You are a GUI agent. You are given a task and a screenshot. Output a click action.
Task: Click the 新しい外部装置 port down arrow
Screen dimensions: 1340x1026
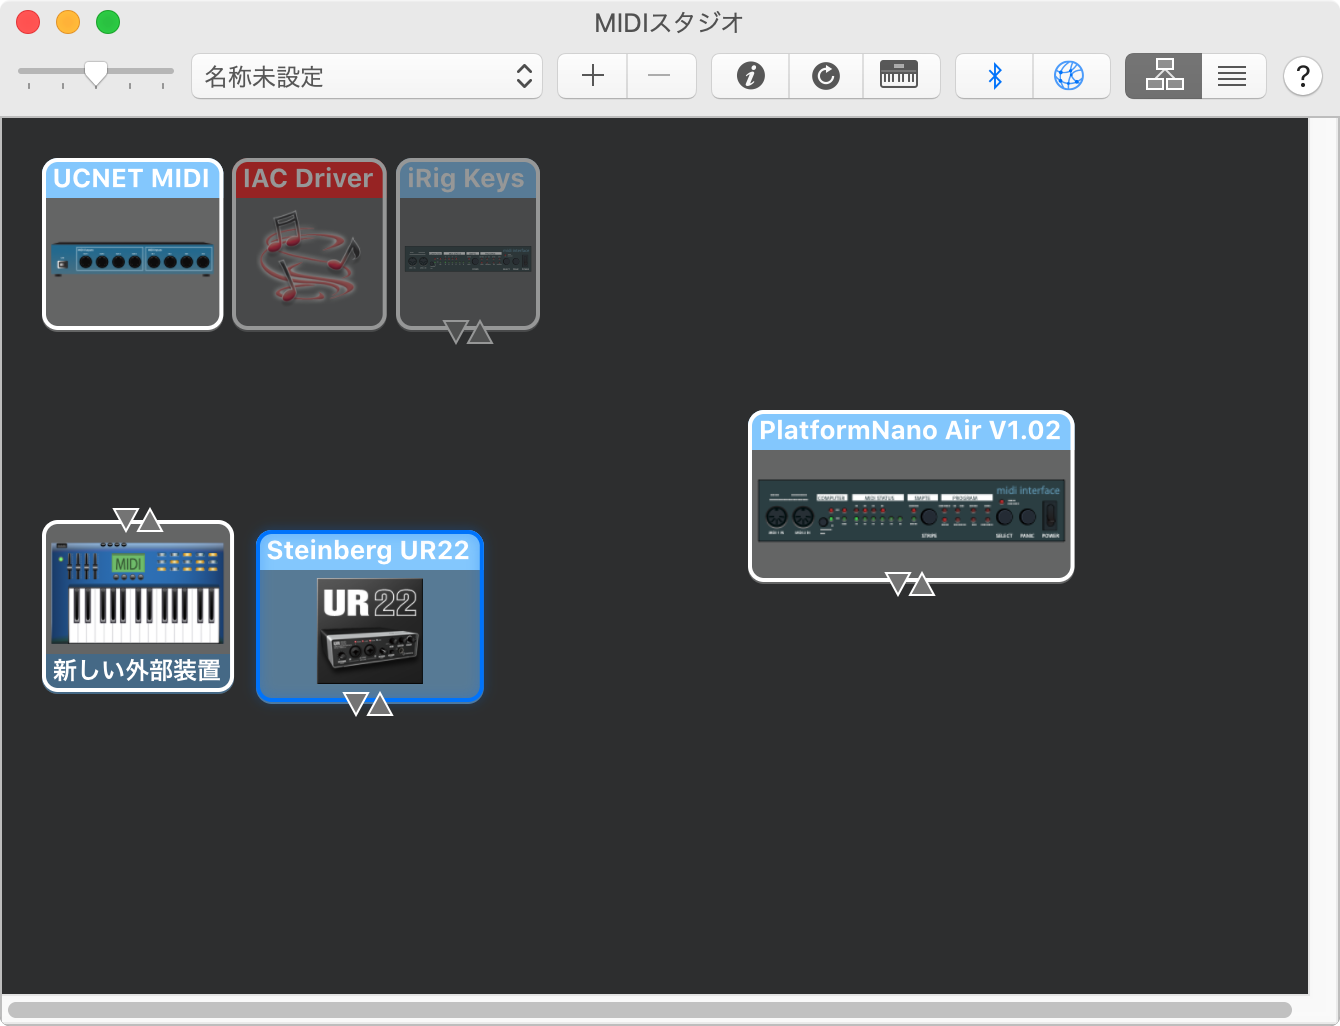(126, 518)
